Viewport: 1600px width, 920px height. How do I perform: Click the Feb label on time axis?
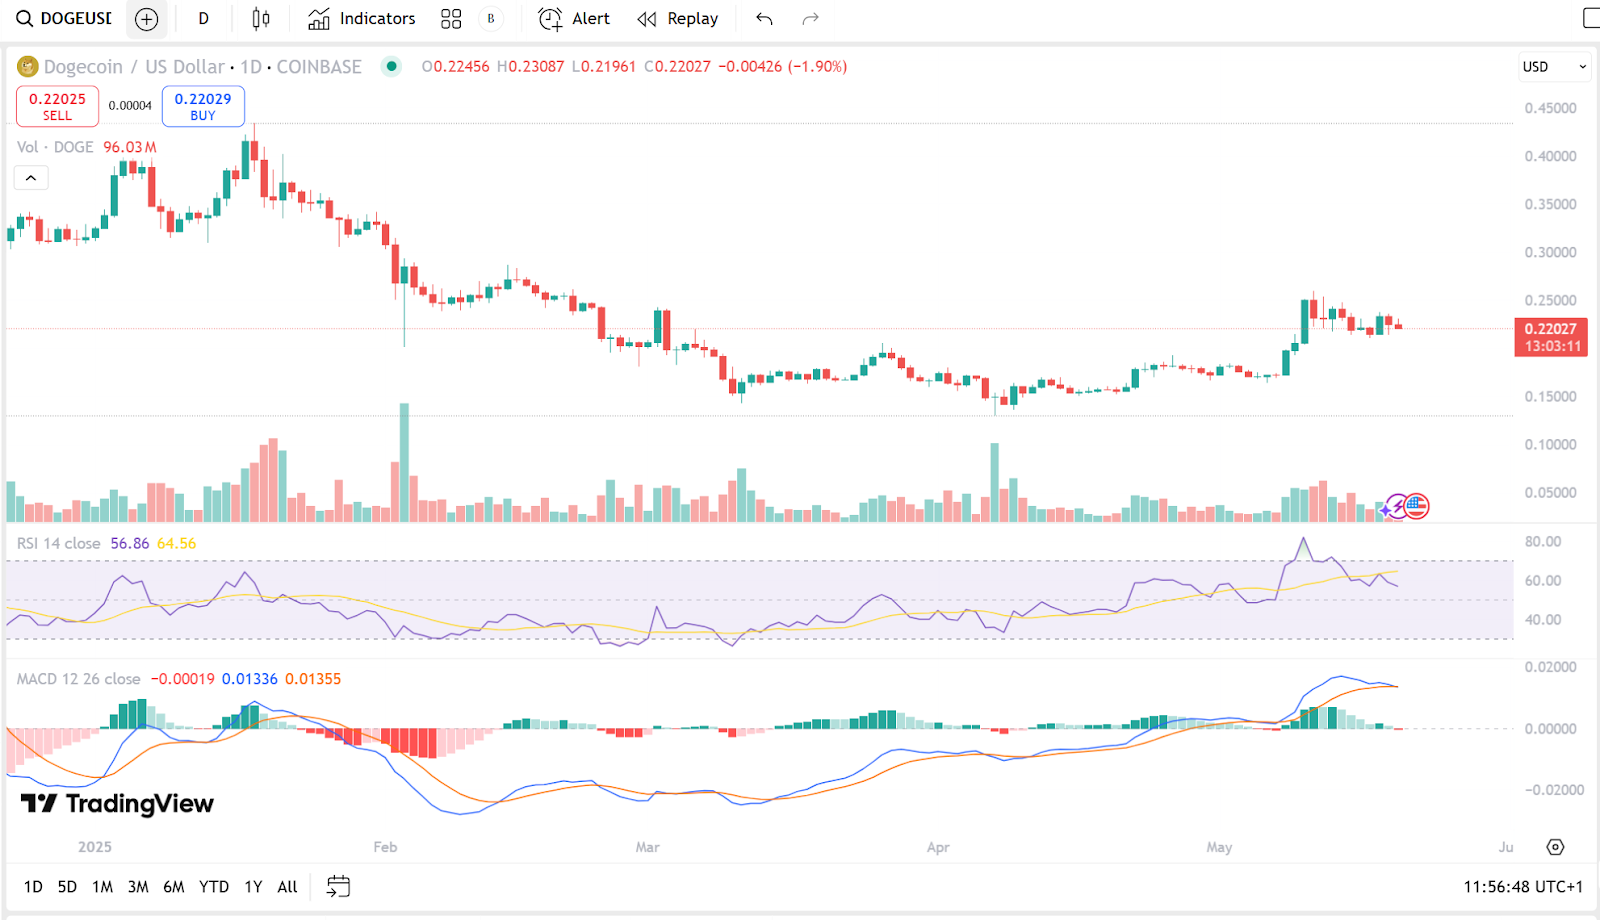point(385,847)
